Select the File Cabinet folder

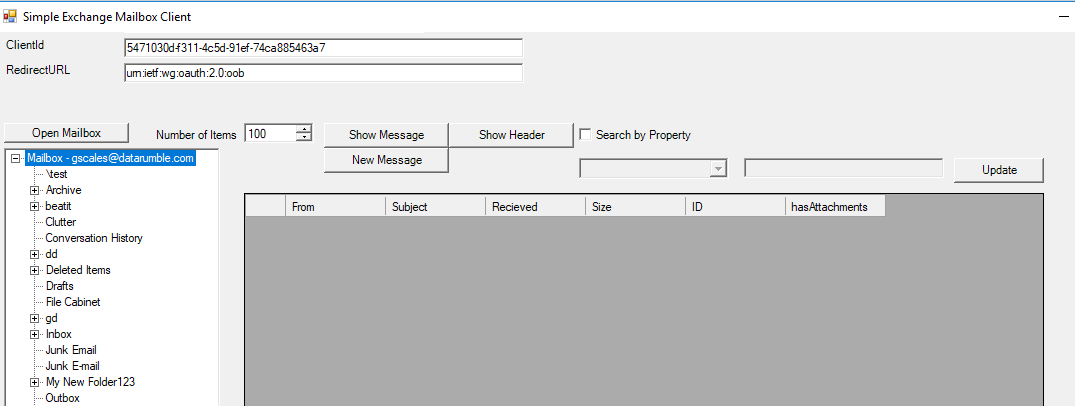click(x=73, y=302)
